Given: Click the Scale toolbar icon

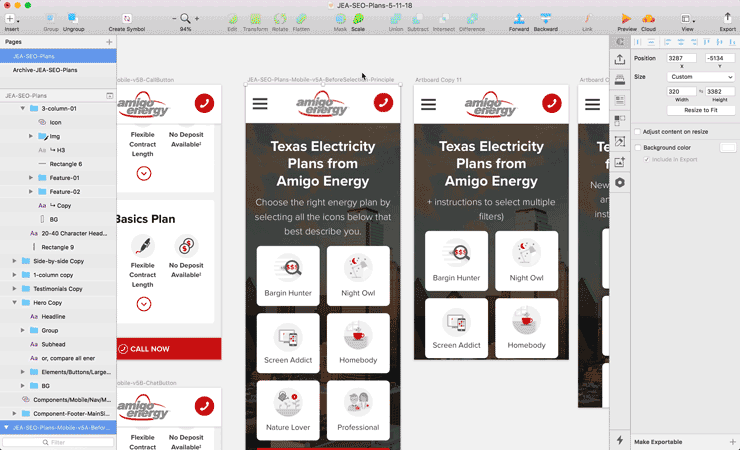Looking at the screenshot, I should (x=358, y=19).
